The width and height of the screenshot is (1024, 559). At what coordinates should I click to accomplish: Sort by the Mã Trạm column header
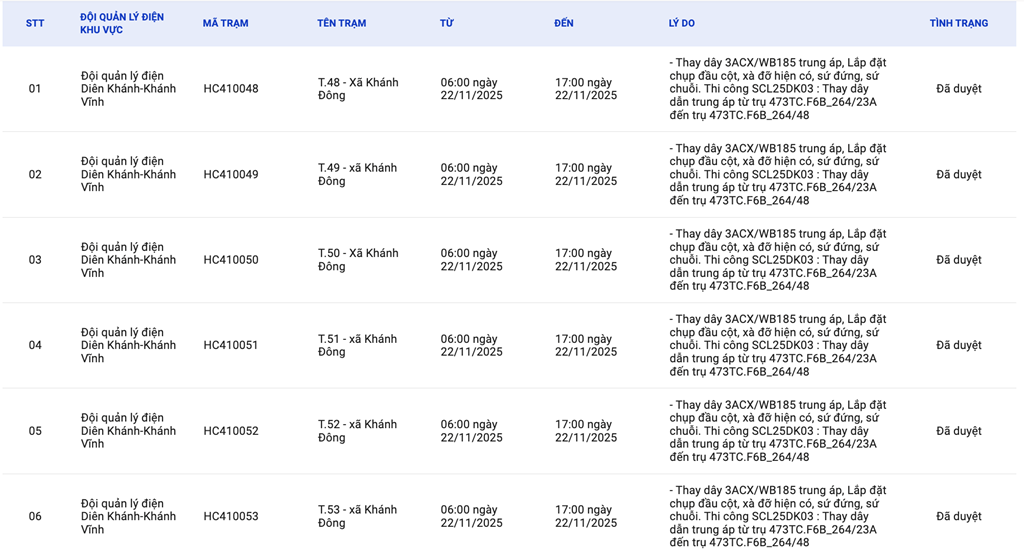click(225, 23)
